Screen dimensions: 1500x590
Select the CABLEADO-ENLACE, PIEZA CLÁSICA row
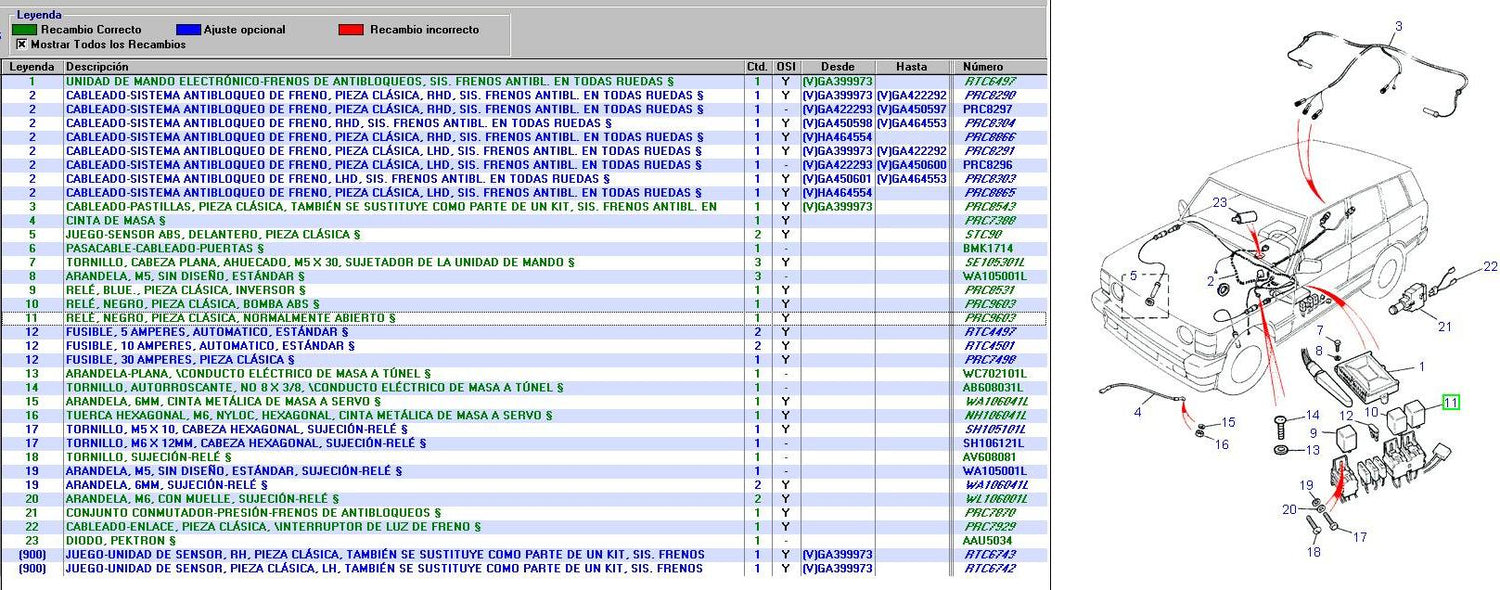(523, 526)
